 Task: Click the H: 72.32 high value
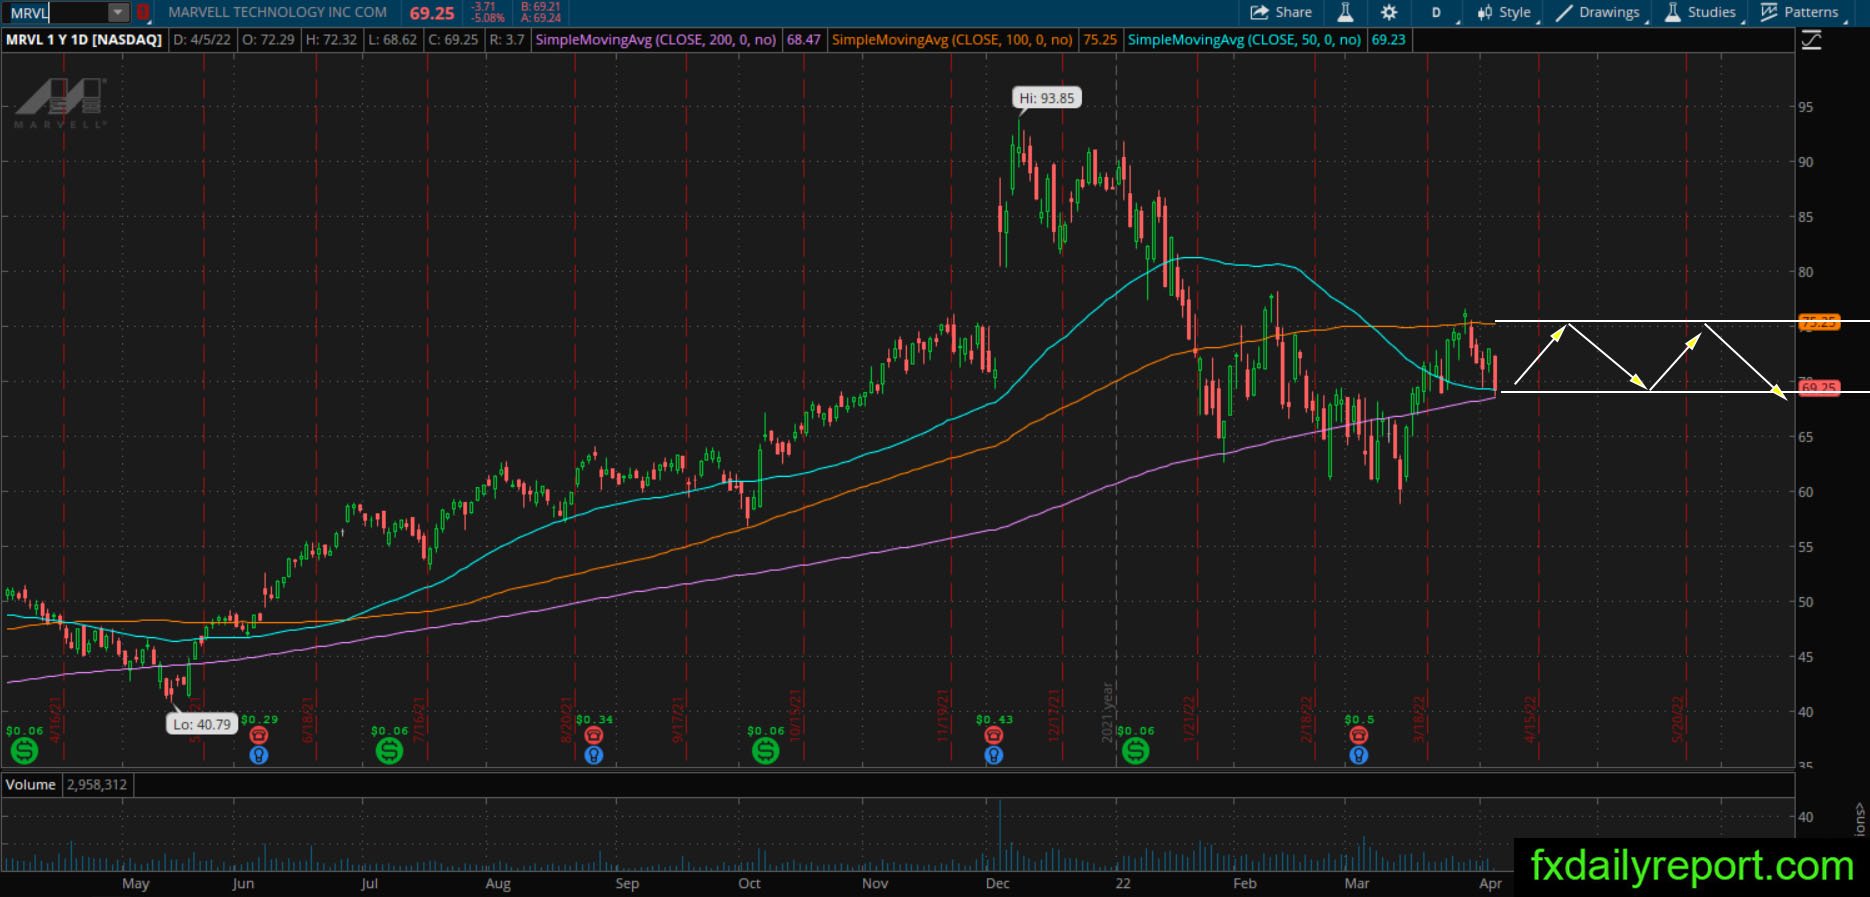pyautogui.click(x=331, y=40)
